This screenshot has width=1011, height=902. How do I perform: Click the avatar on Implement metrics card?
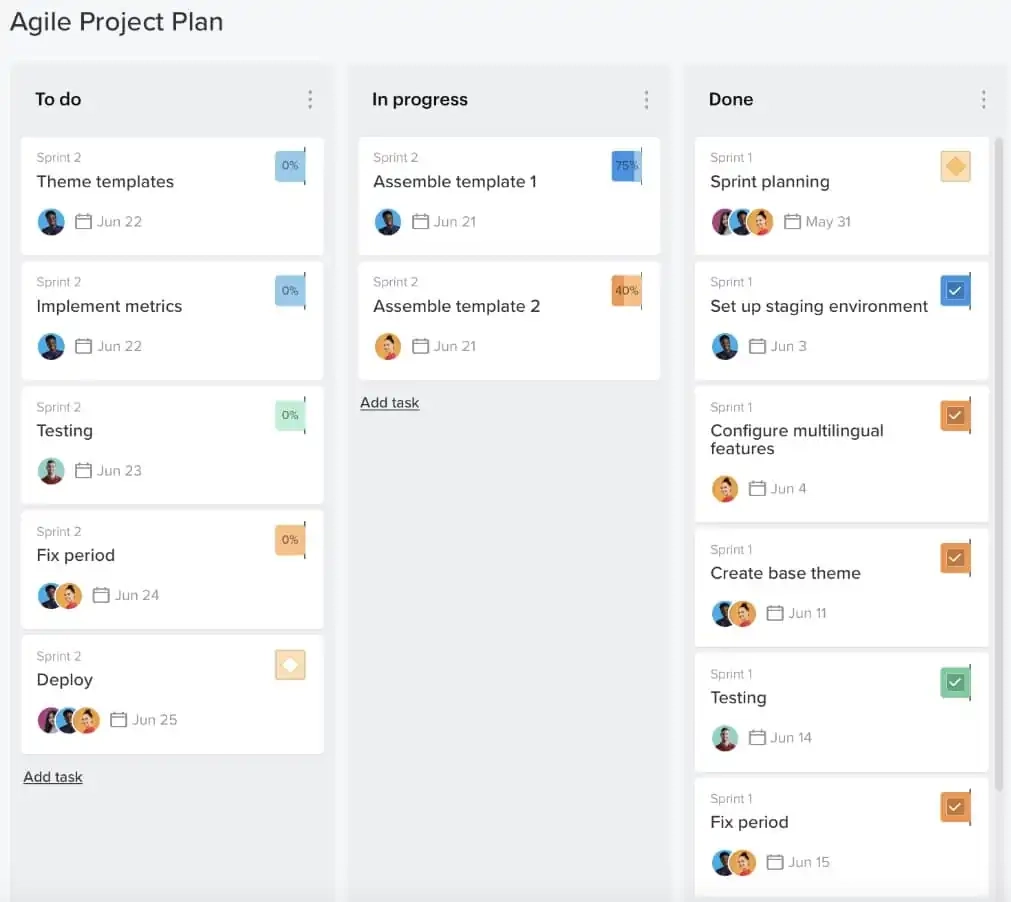coord(51,346)
